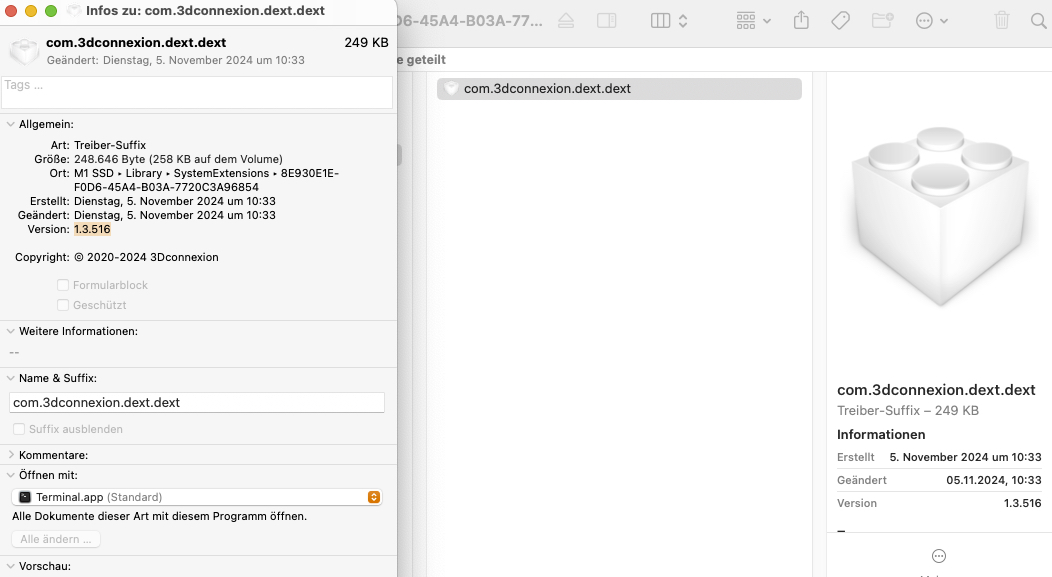Click the file name title in preview pane
The width and height of the screenshot is (1052, 577).
pyautogui.click(x=936, y=390)
